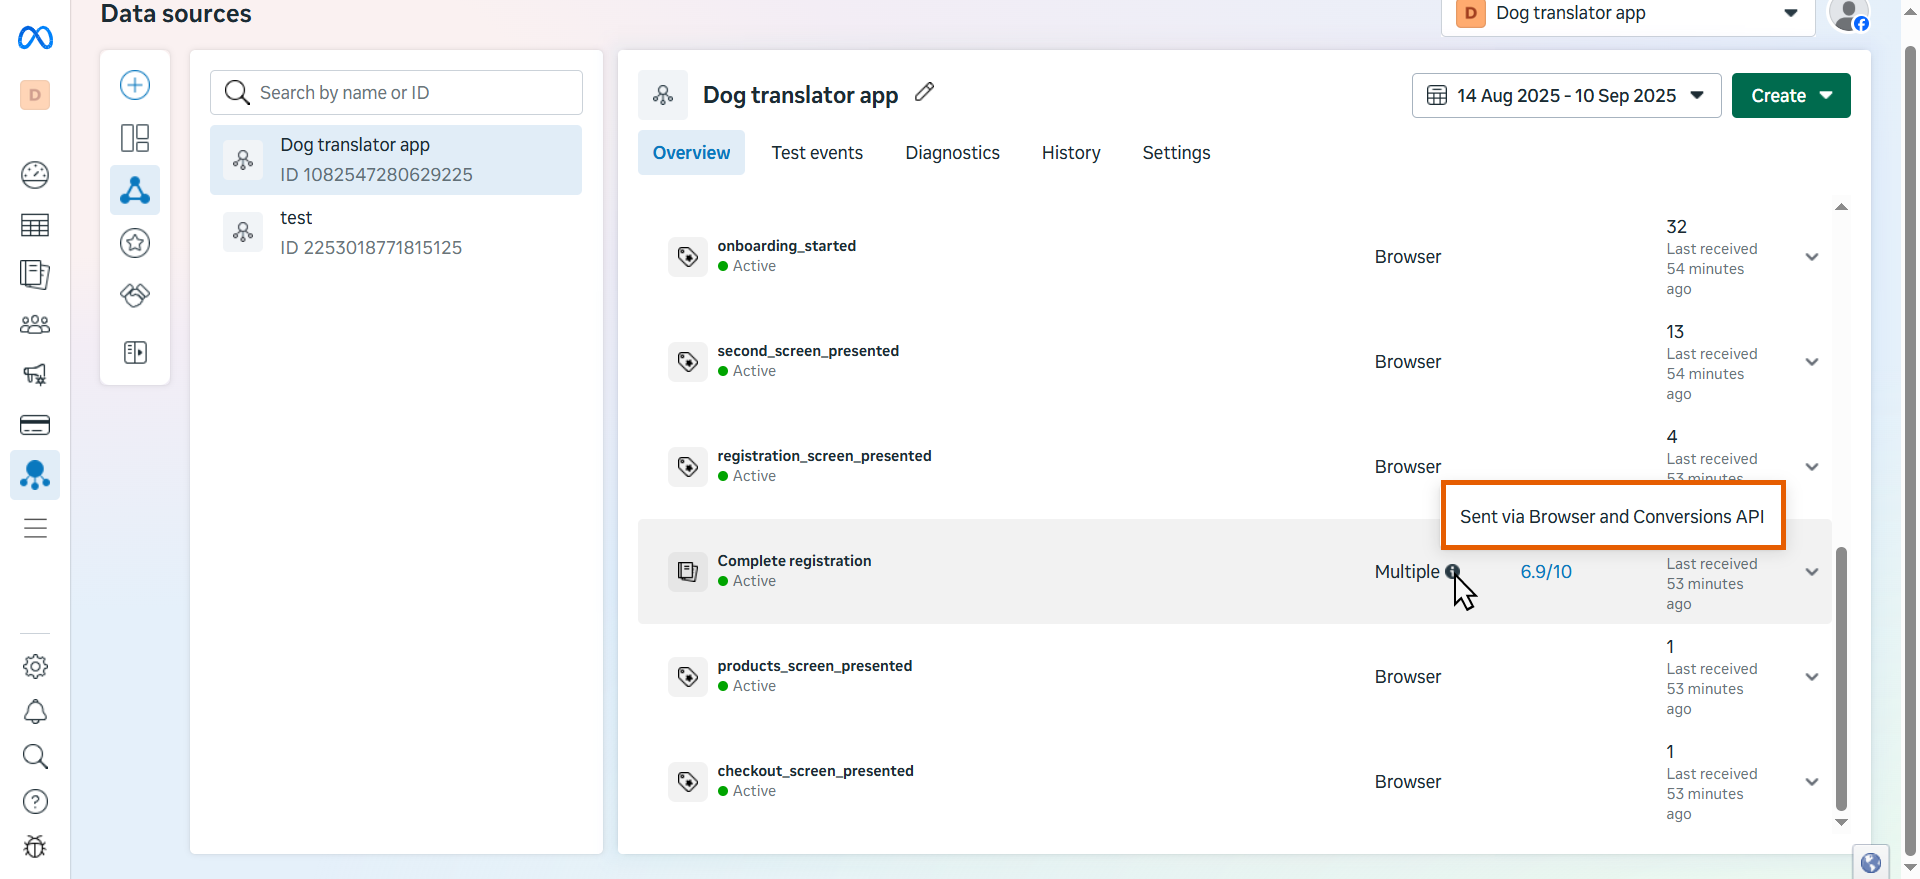The height and width of the screenshot is (879, 1920).
Task: Expand the onboarding_started row
Action: 1812,257
